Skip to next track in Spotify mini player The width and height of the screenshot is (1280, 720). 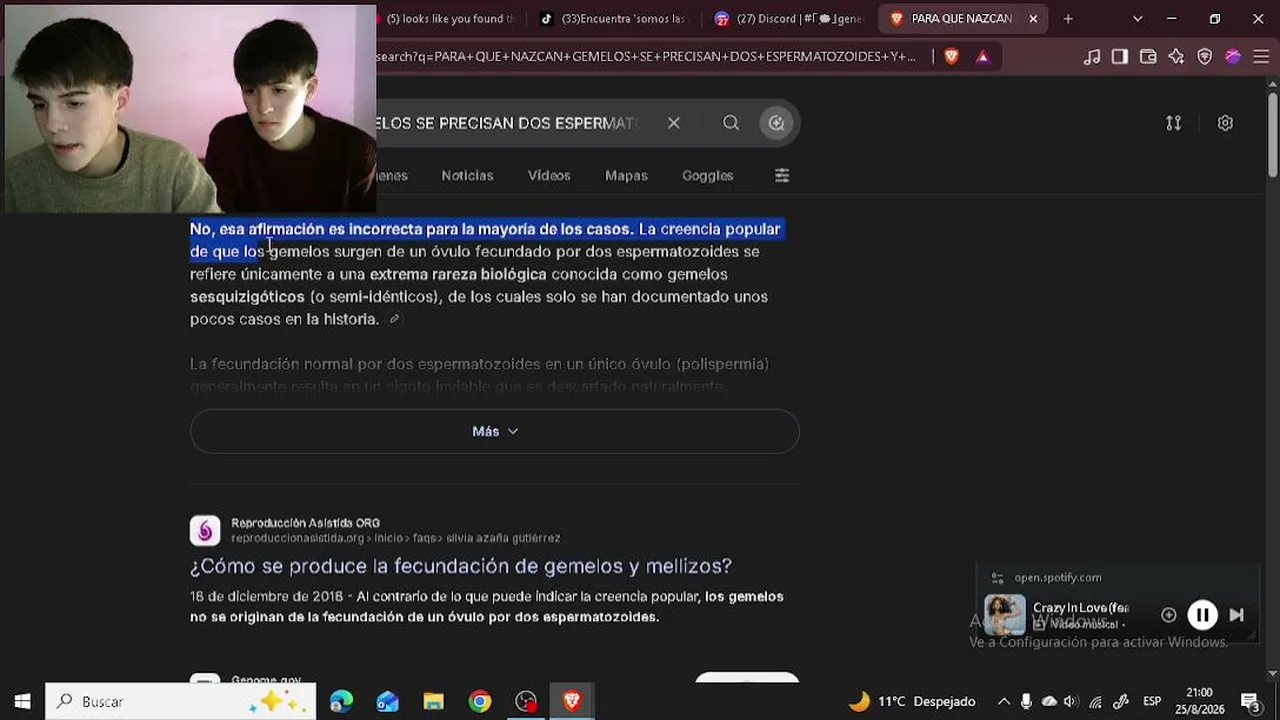[x=1236, y=615]
